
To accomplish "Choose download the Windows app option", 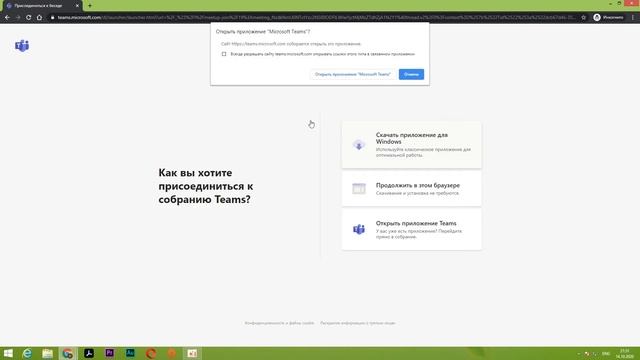I will (x=411, y=145).
